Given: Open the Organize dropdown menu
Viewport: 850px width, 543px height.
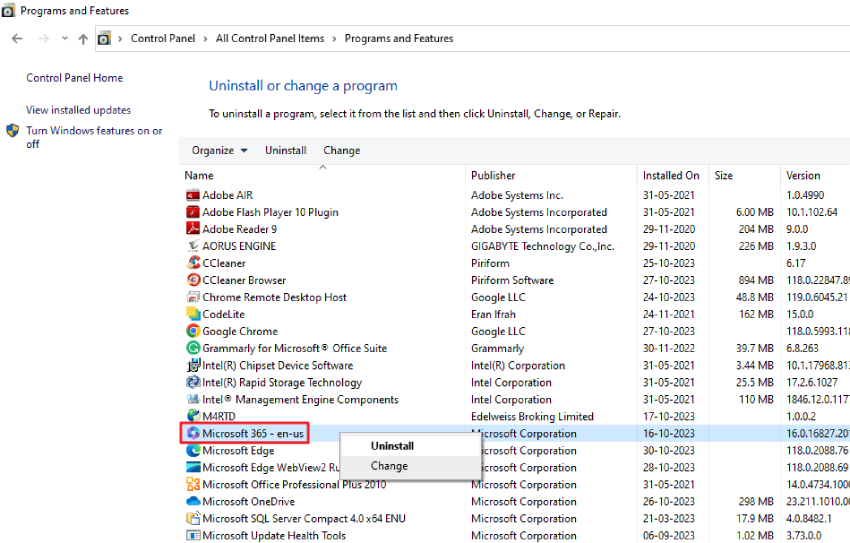Looking at the screenshot, I should [x=219, y=151].
